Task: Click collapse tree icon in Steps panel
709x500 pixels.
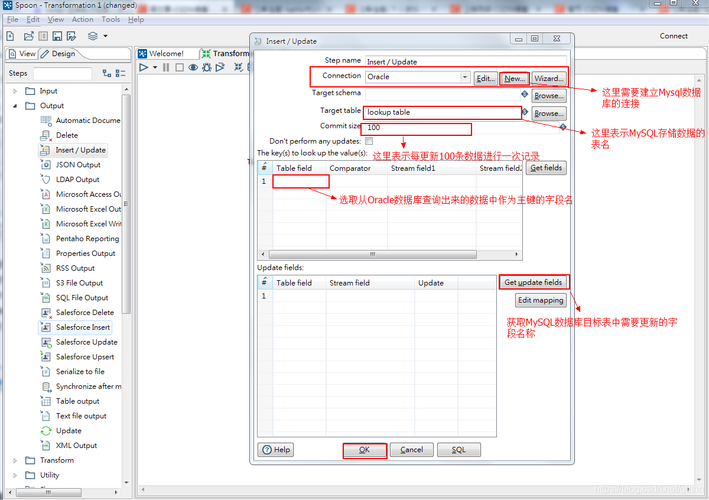Action: (x=121, y=73)
